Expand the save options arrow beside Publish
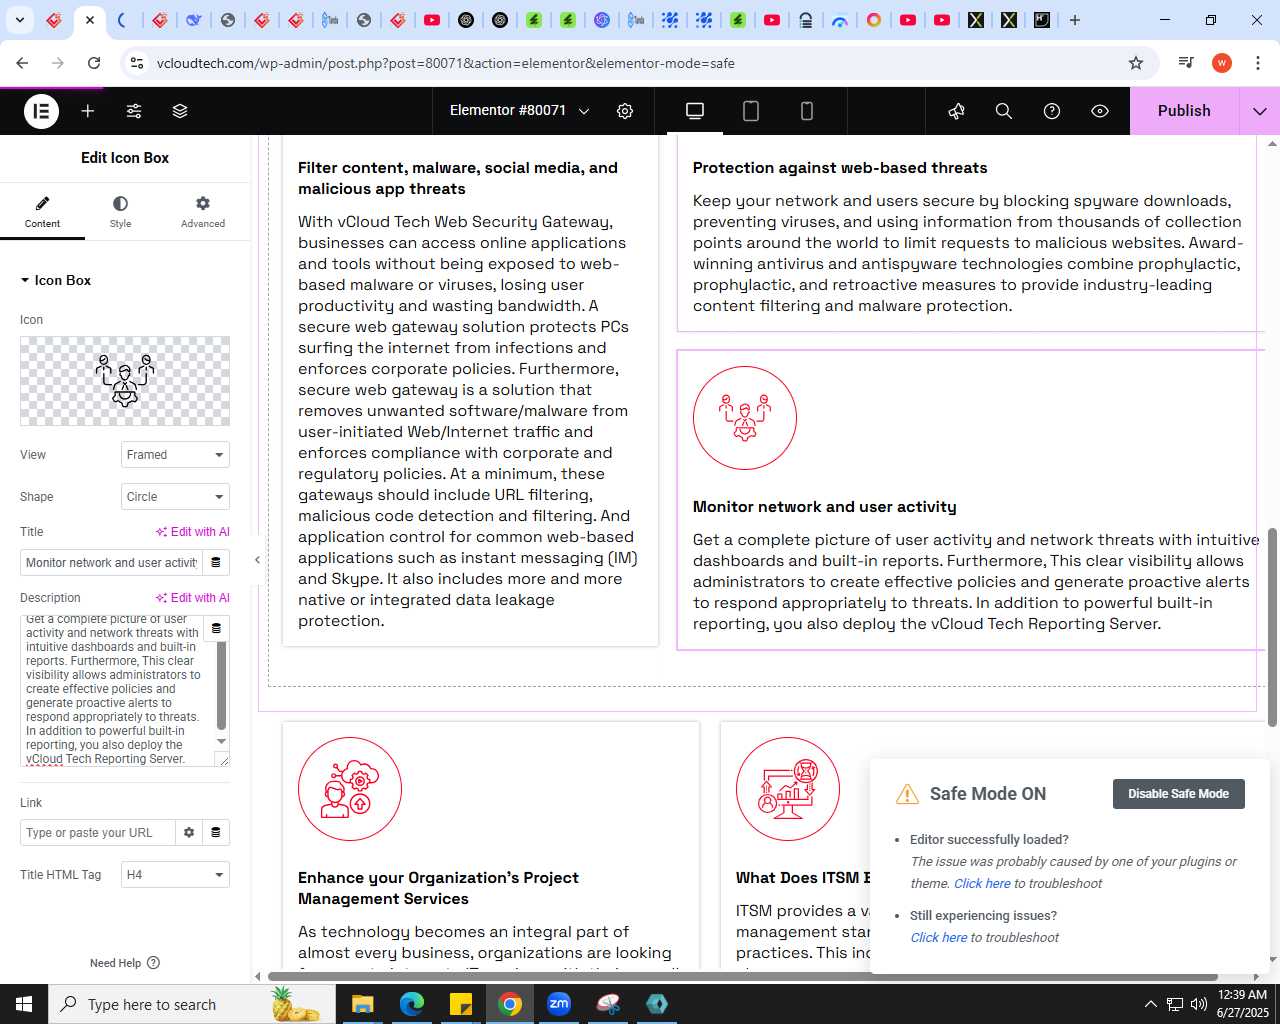This screenshot has width=1280, height=1024. click(1260, 111)
